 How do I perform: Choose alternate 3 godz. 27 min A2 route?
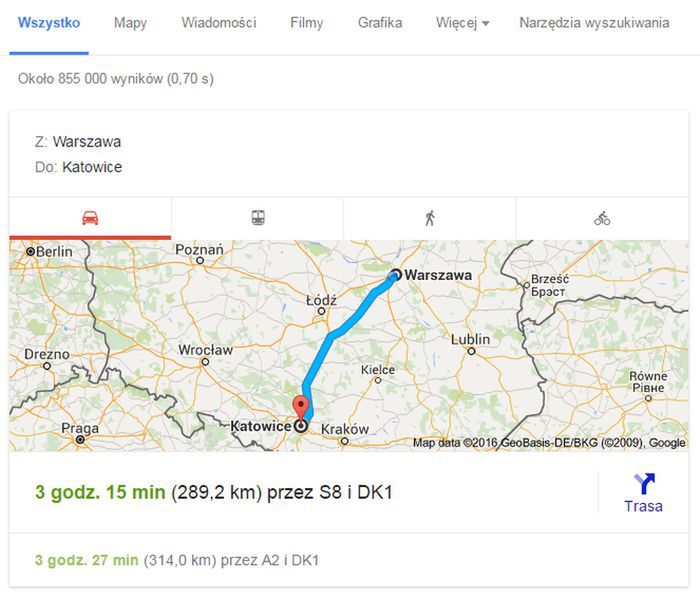[177, 560]
